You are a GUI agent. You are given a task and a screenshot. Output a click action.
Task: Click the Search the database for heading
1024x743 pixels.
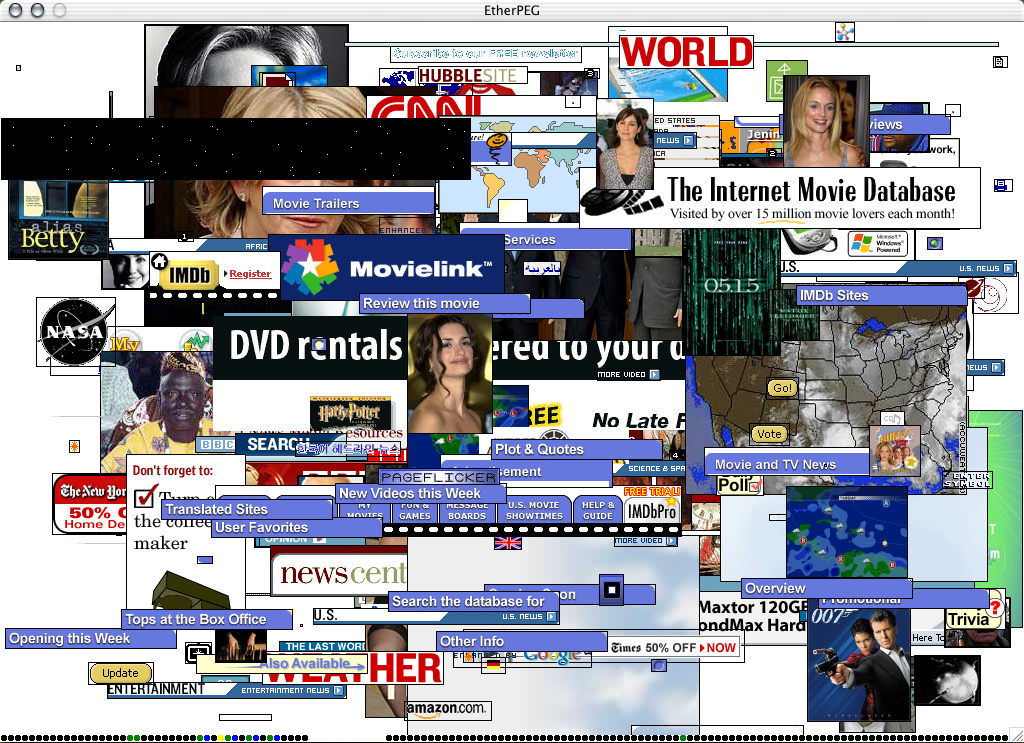pyautogui.click(x=473, y=601)
